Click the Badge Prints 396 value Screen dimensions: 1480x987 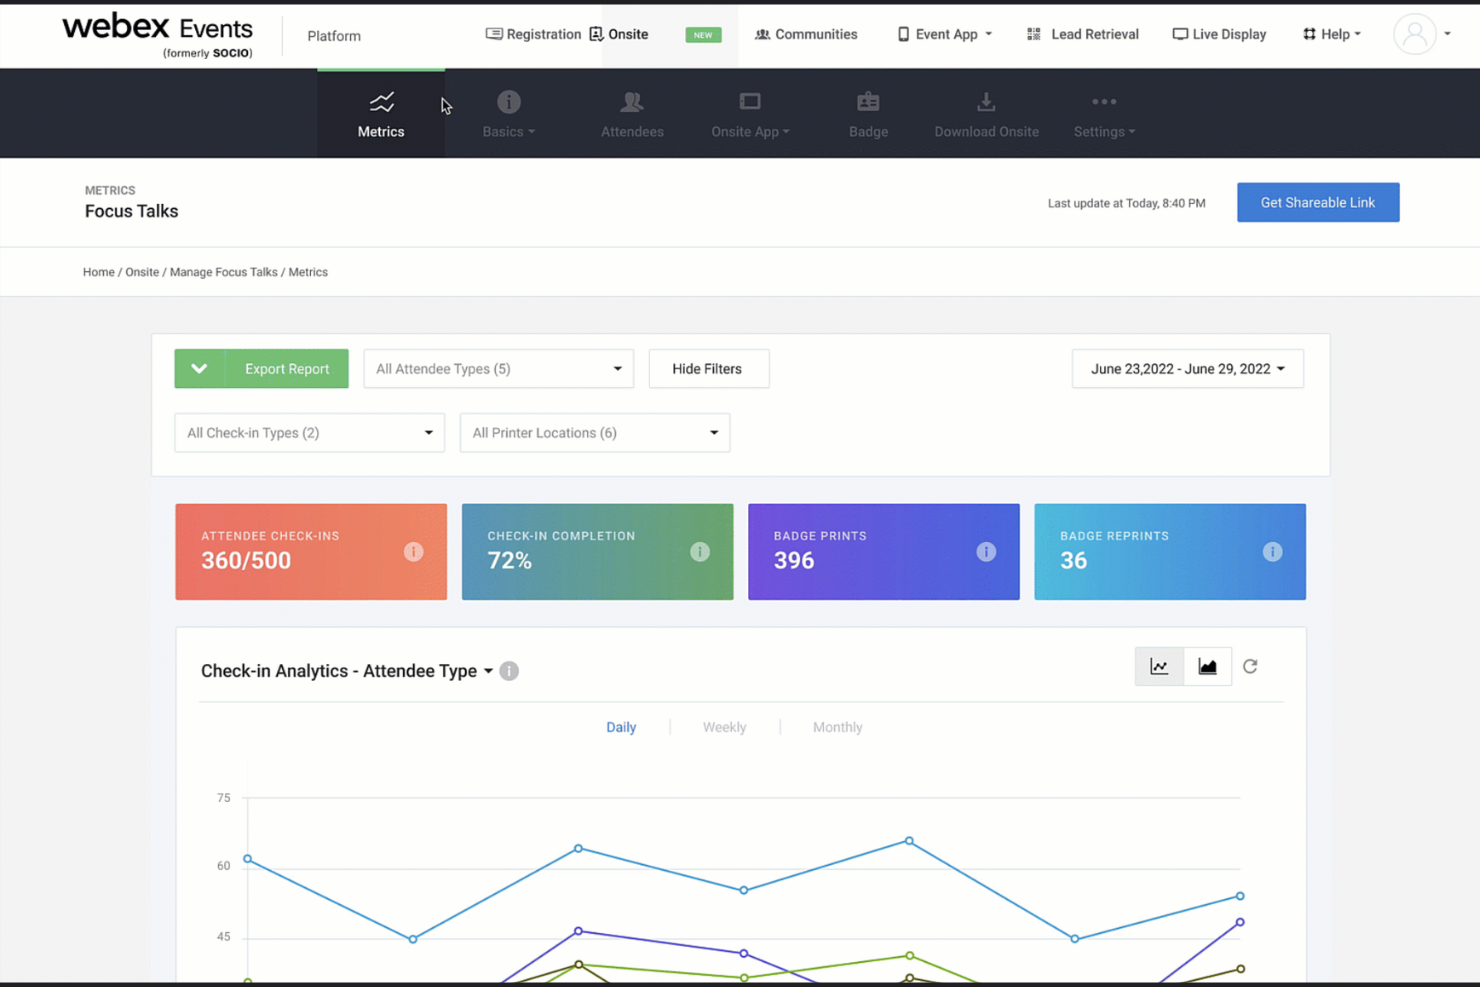[x=794, y=561]
